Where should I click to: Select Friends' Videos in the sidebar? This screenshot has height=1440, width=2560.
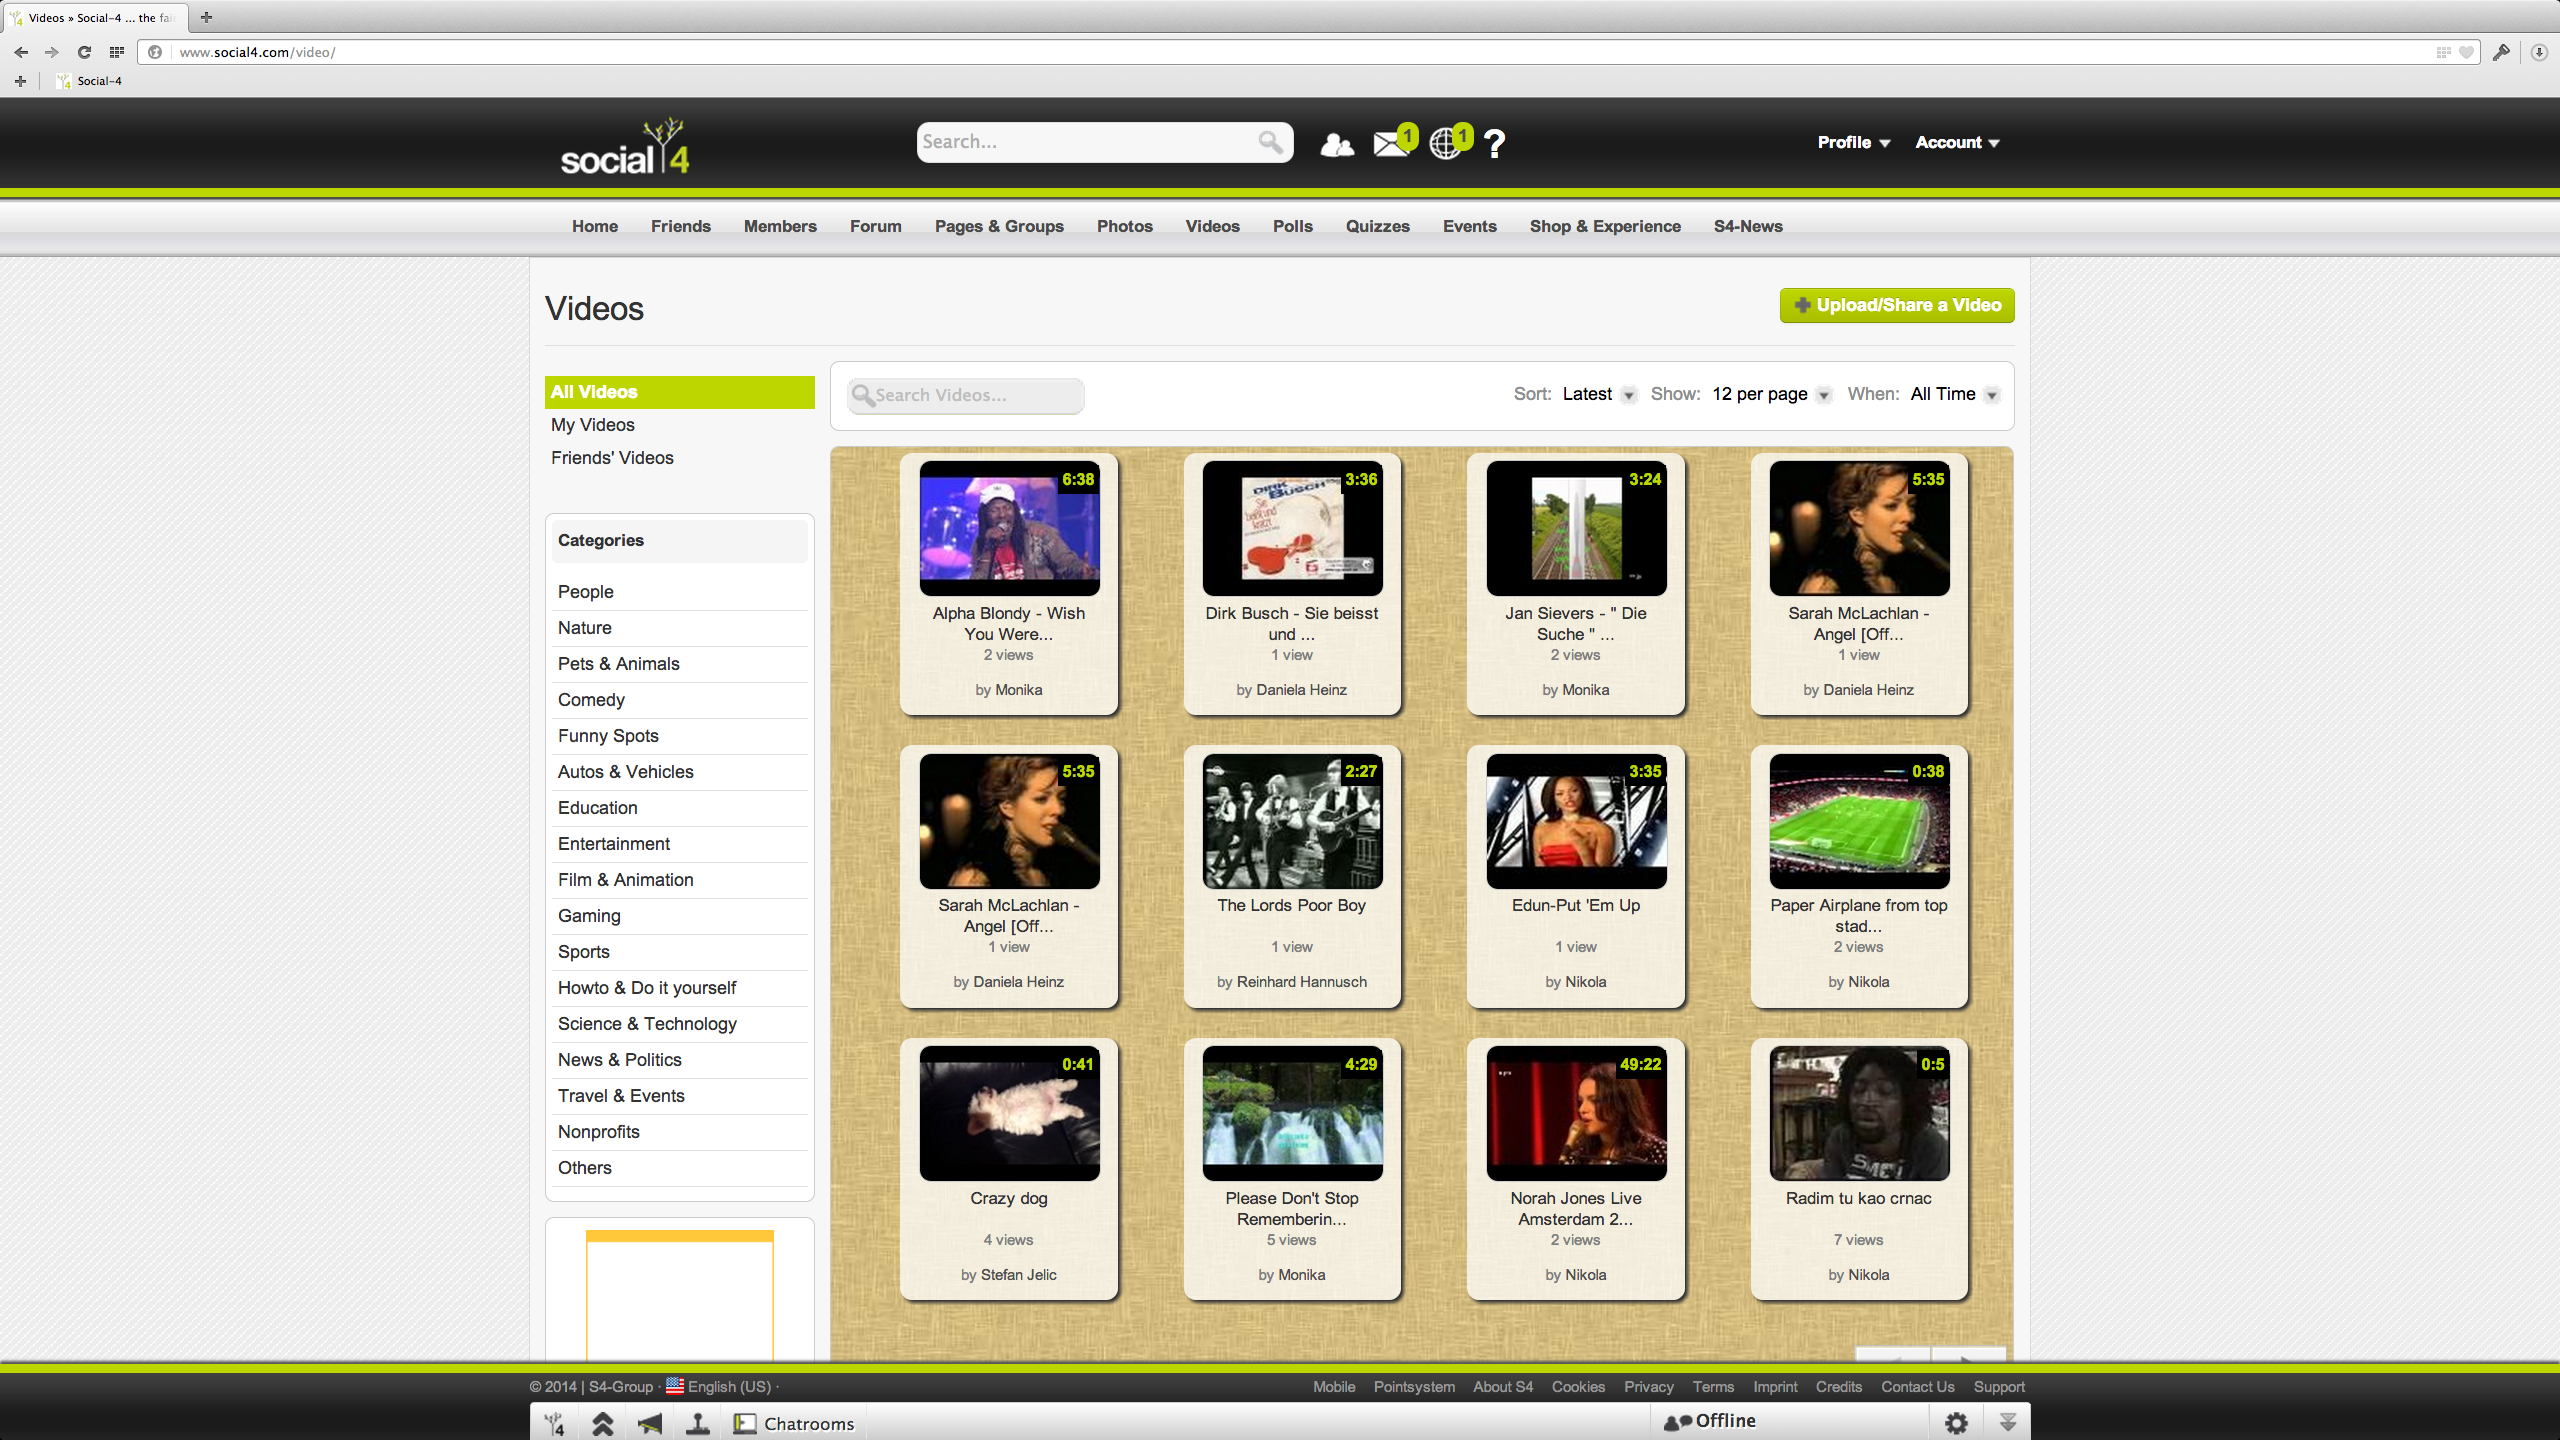point(612,458)
